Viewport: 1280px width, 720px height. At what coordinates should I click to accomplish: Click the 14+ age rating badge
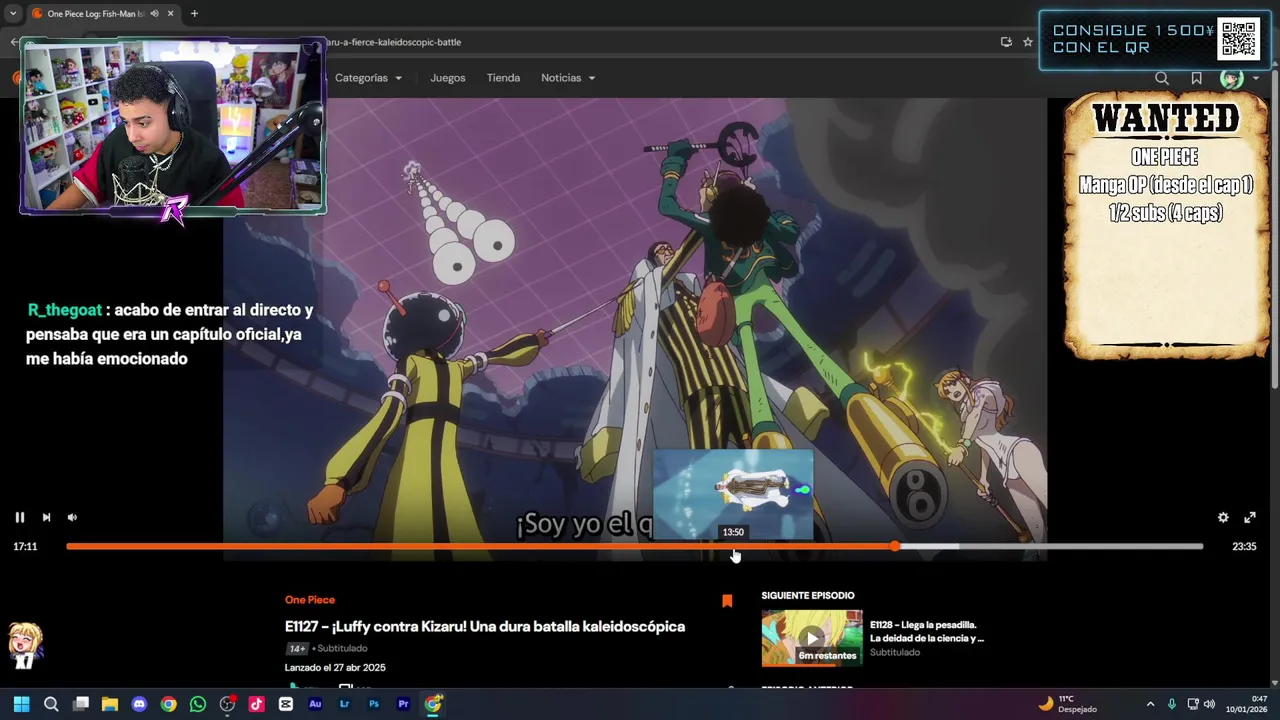pos(296,648)
